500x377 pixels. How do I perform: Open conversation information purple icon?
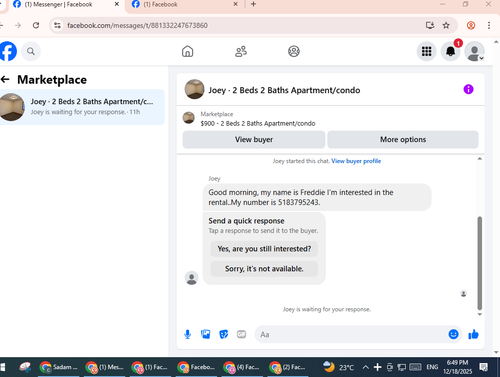pyautogui.click(x=468, y=89)
